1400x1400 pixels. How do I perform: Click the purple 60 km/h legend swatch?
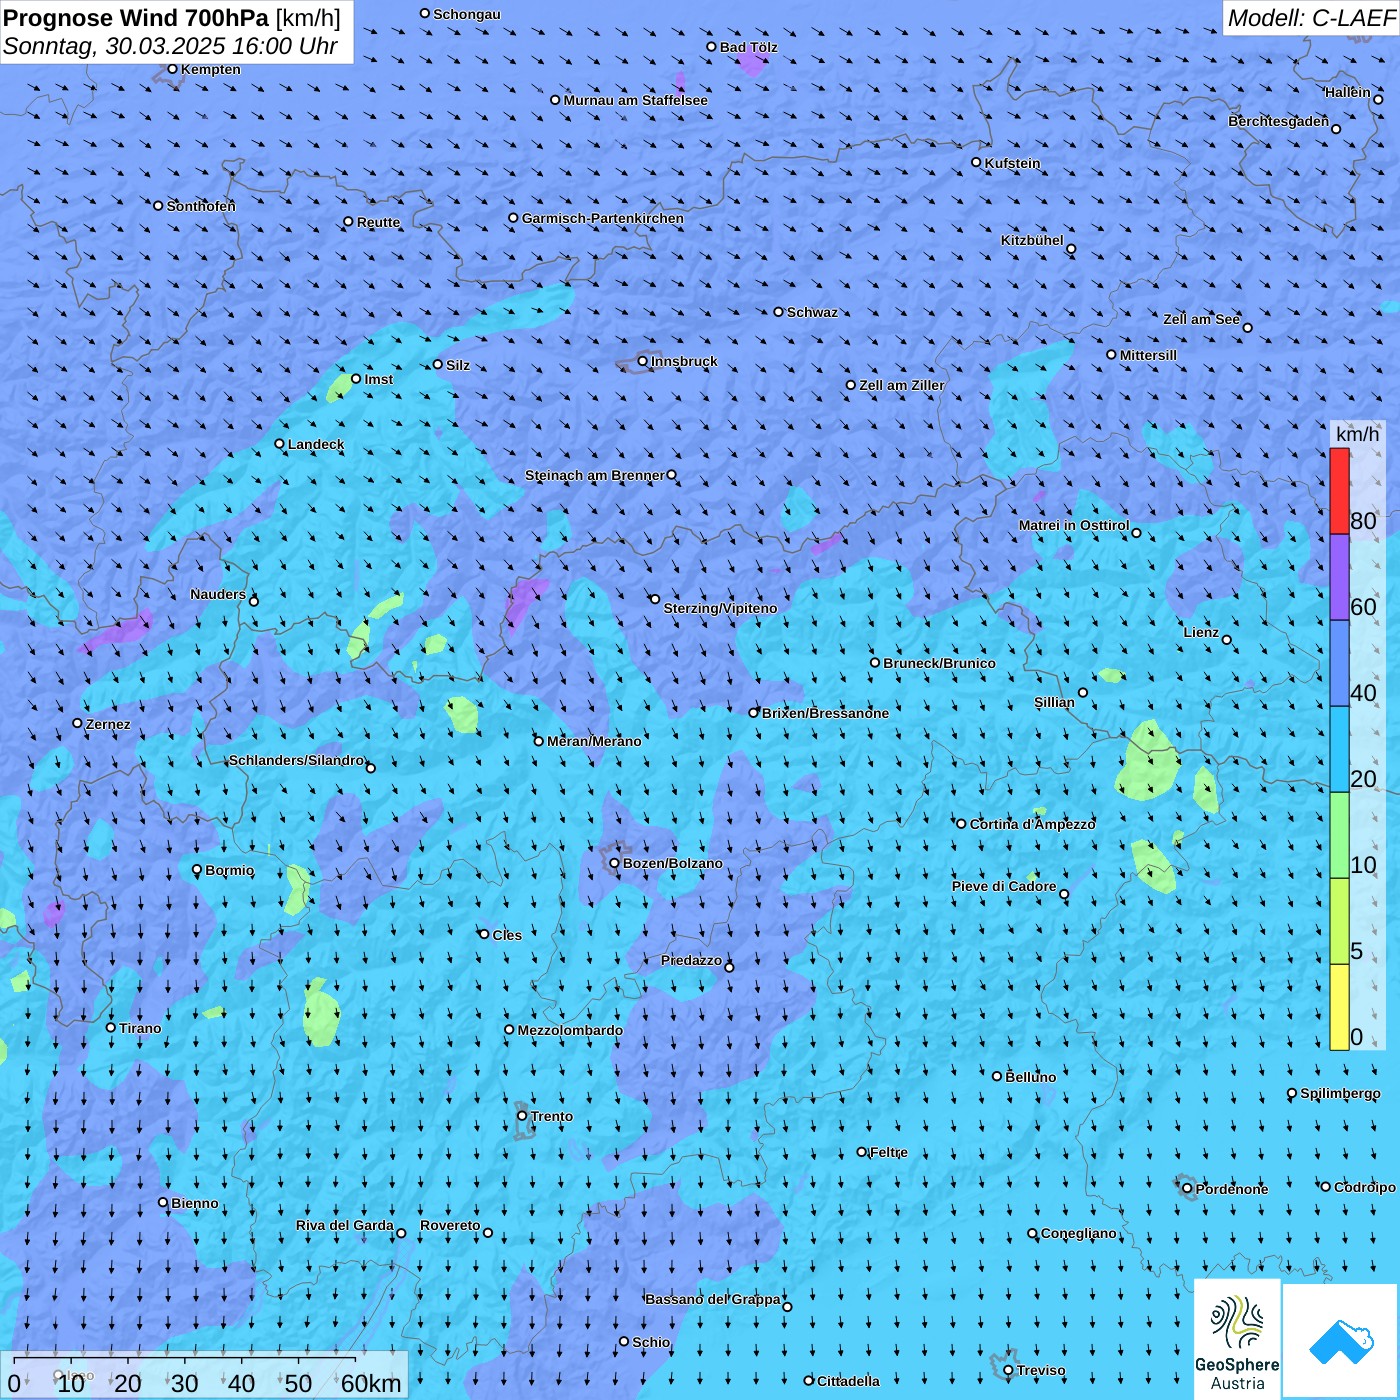tap(1339, 578)
